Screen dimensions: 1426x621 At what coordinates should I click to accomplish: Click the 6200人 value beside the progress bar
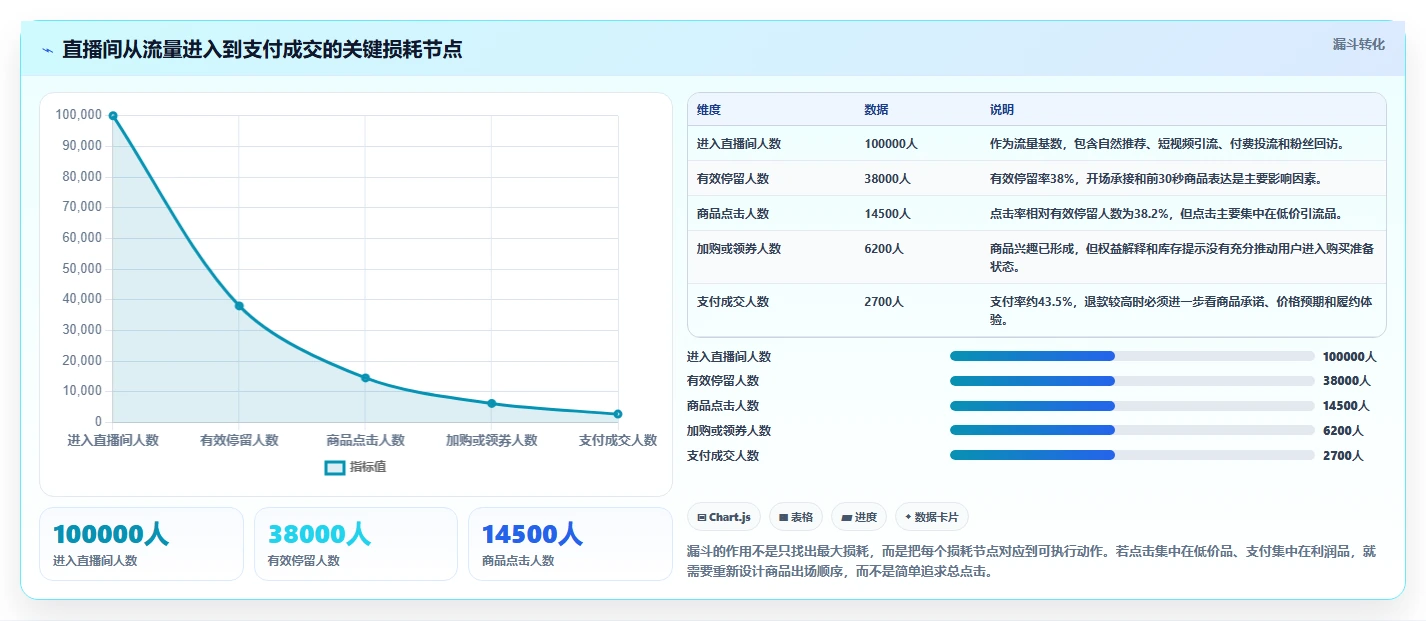pyautogui.click(x=1343, y=430)
